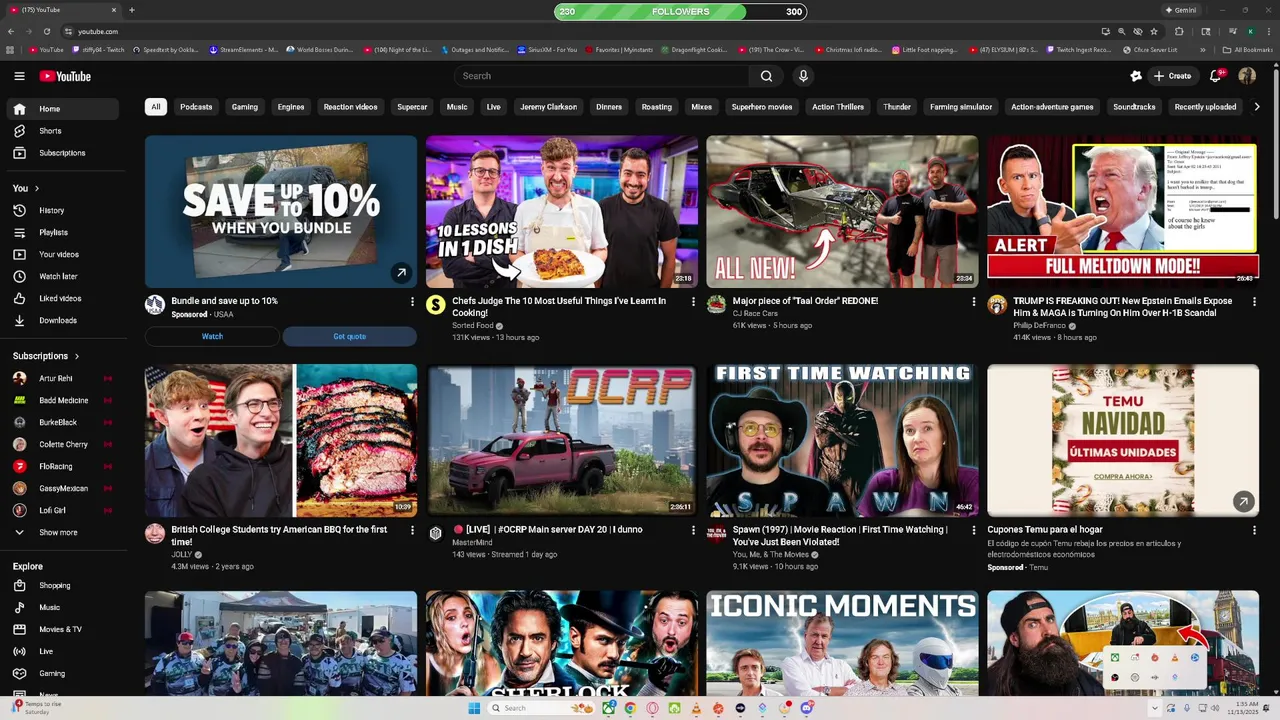Show next category chips arrow
This screenshot has height=720, width=1280.
click(x=1257, y=107)
